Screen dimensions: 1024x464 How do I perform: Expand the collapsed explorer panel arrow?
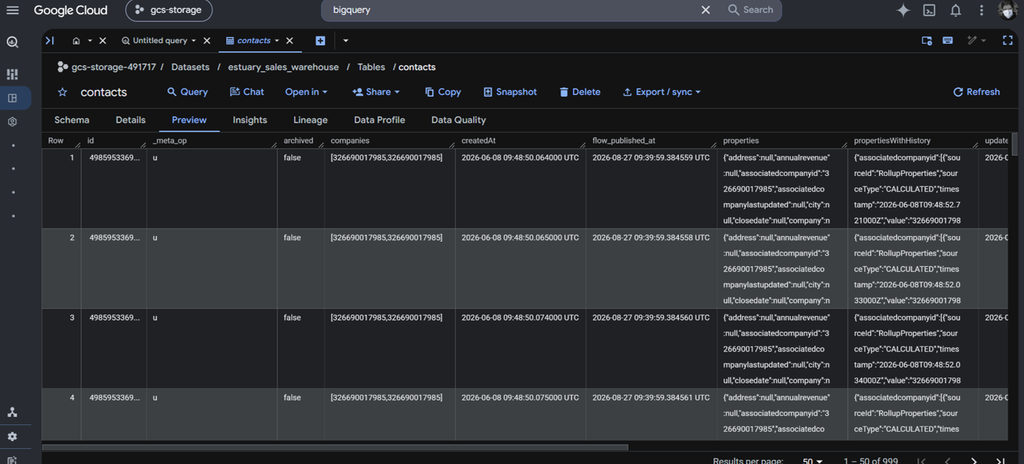(x=50, y=41)
